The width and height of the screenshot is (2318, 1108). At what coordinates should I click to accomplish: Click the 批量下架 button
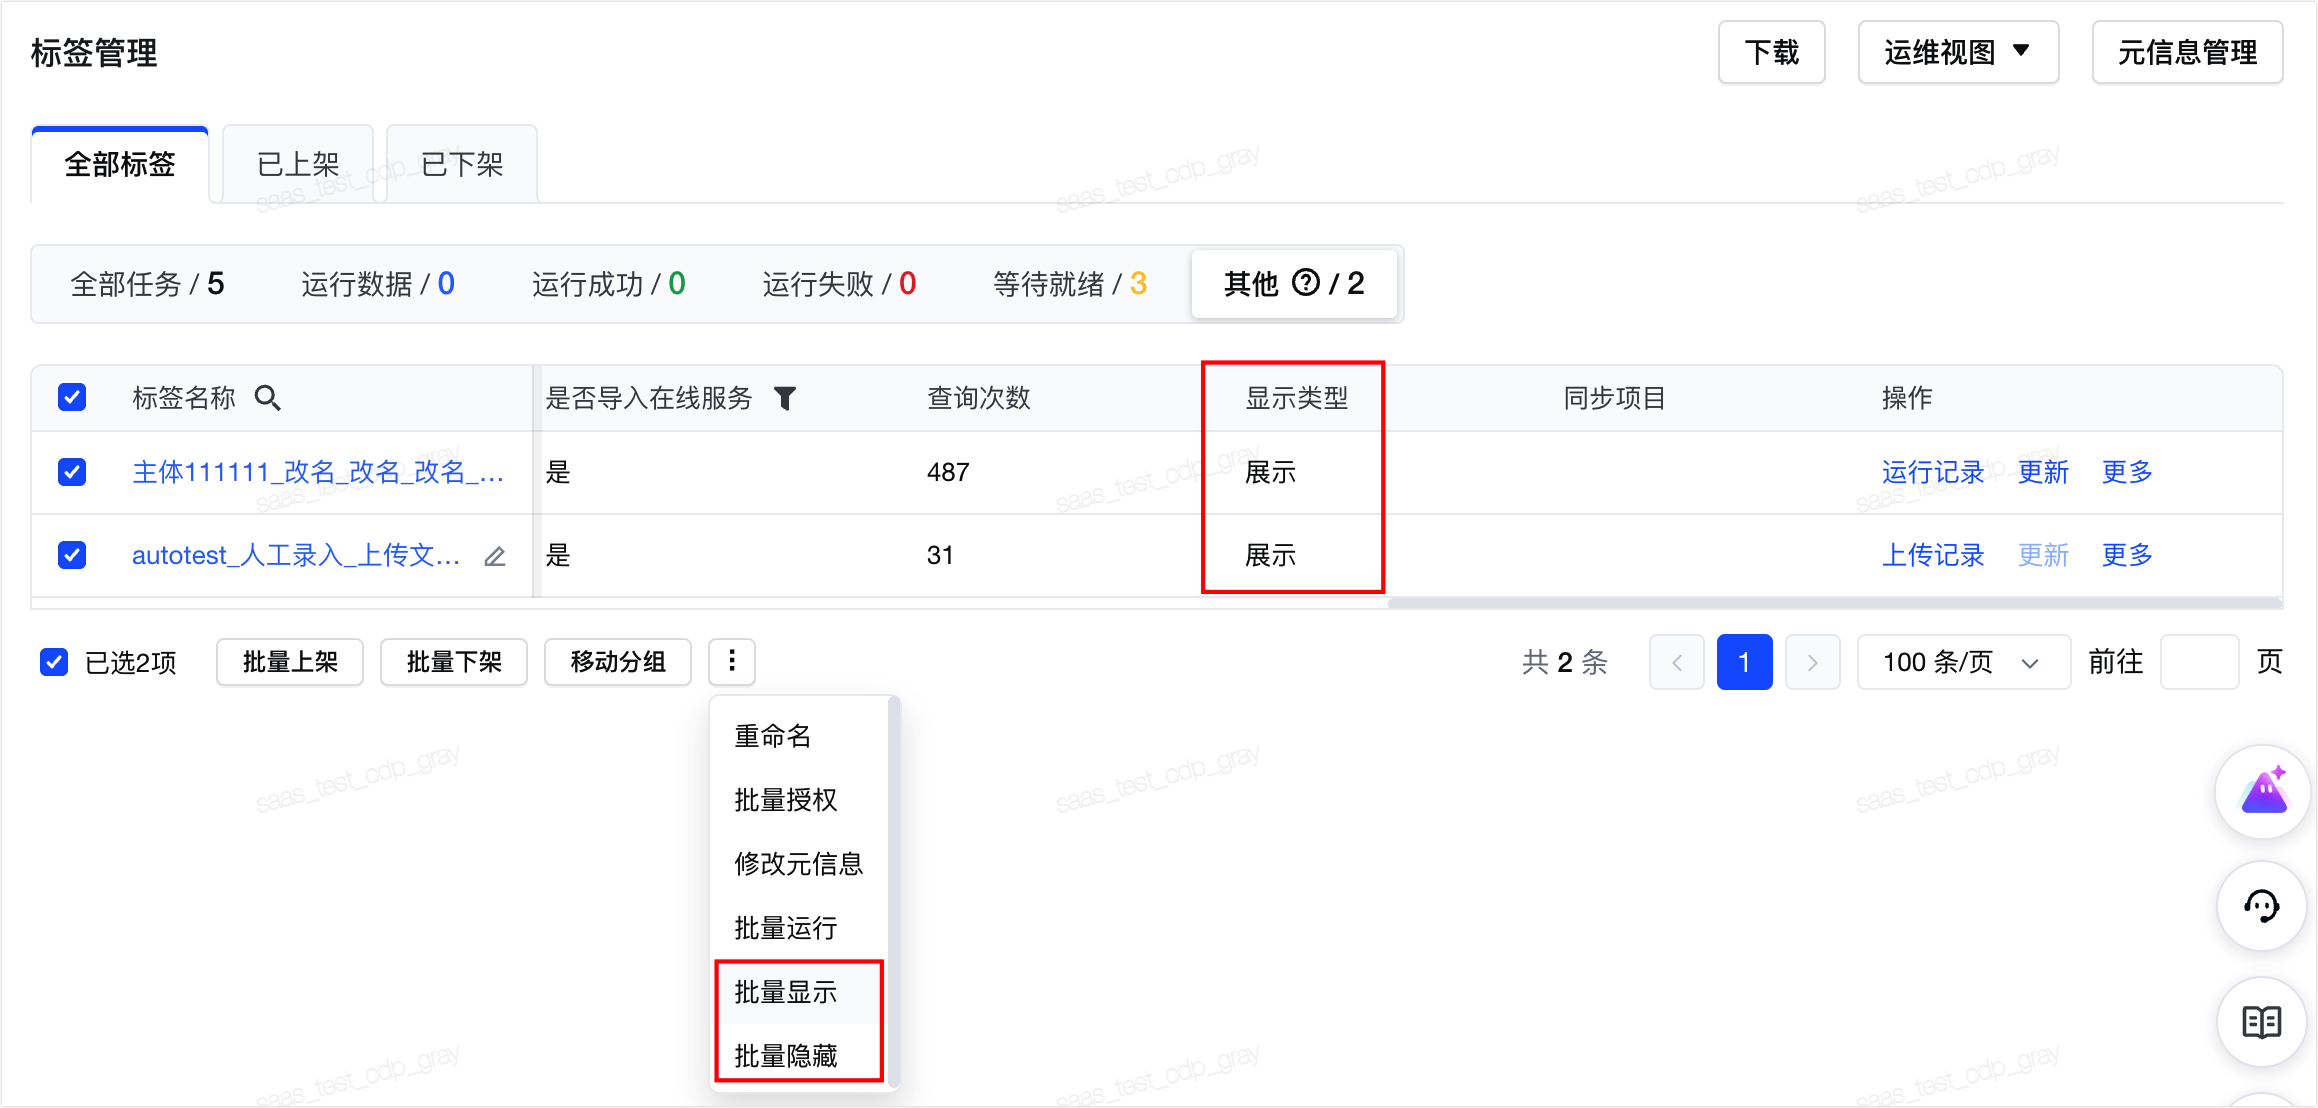point(454,662)
